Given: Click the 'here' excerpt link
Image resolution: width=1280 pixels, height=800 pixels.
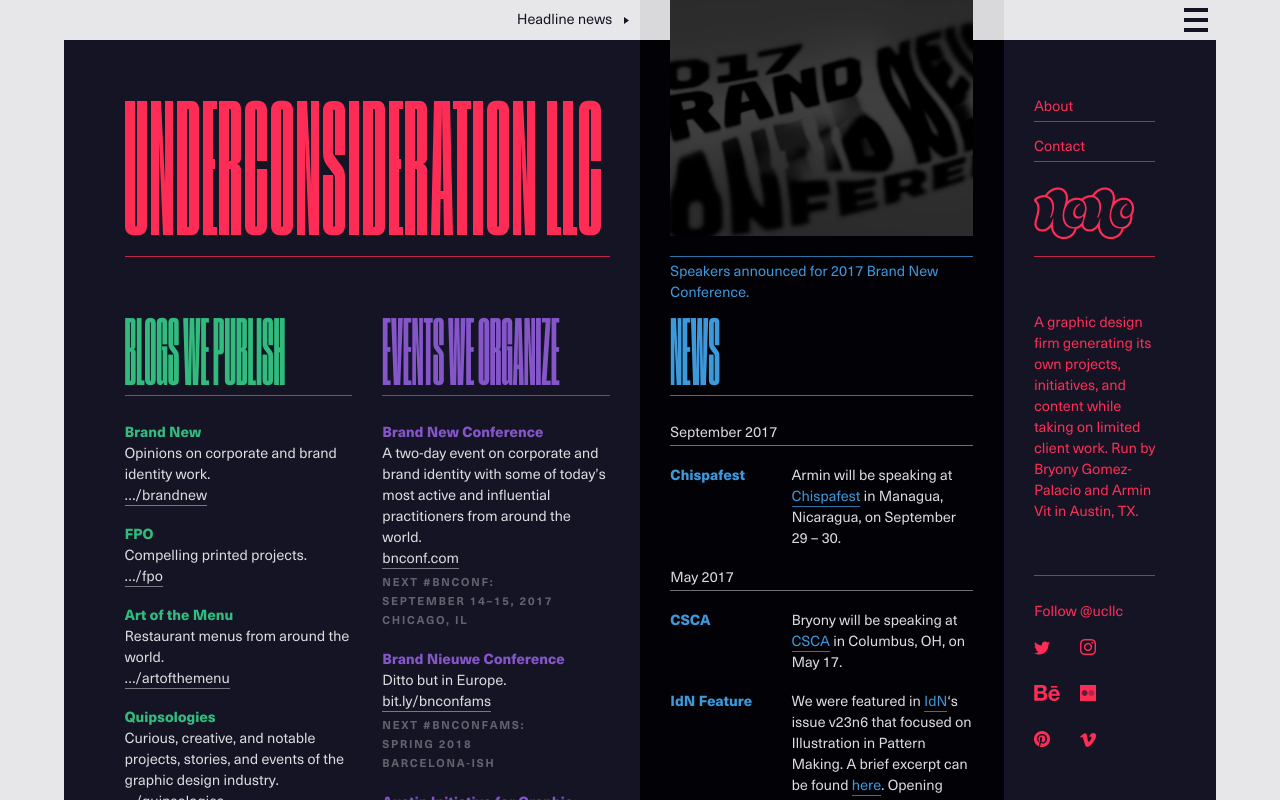Looking at the screenshot, I should coord(866,785).
